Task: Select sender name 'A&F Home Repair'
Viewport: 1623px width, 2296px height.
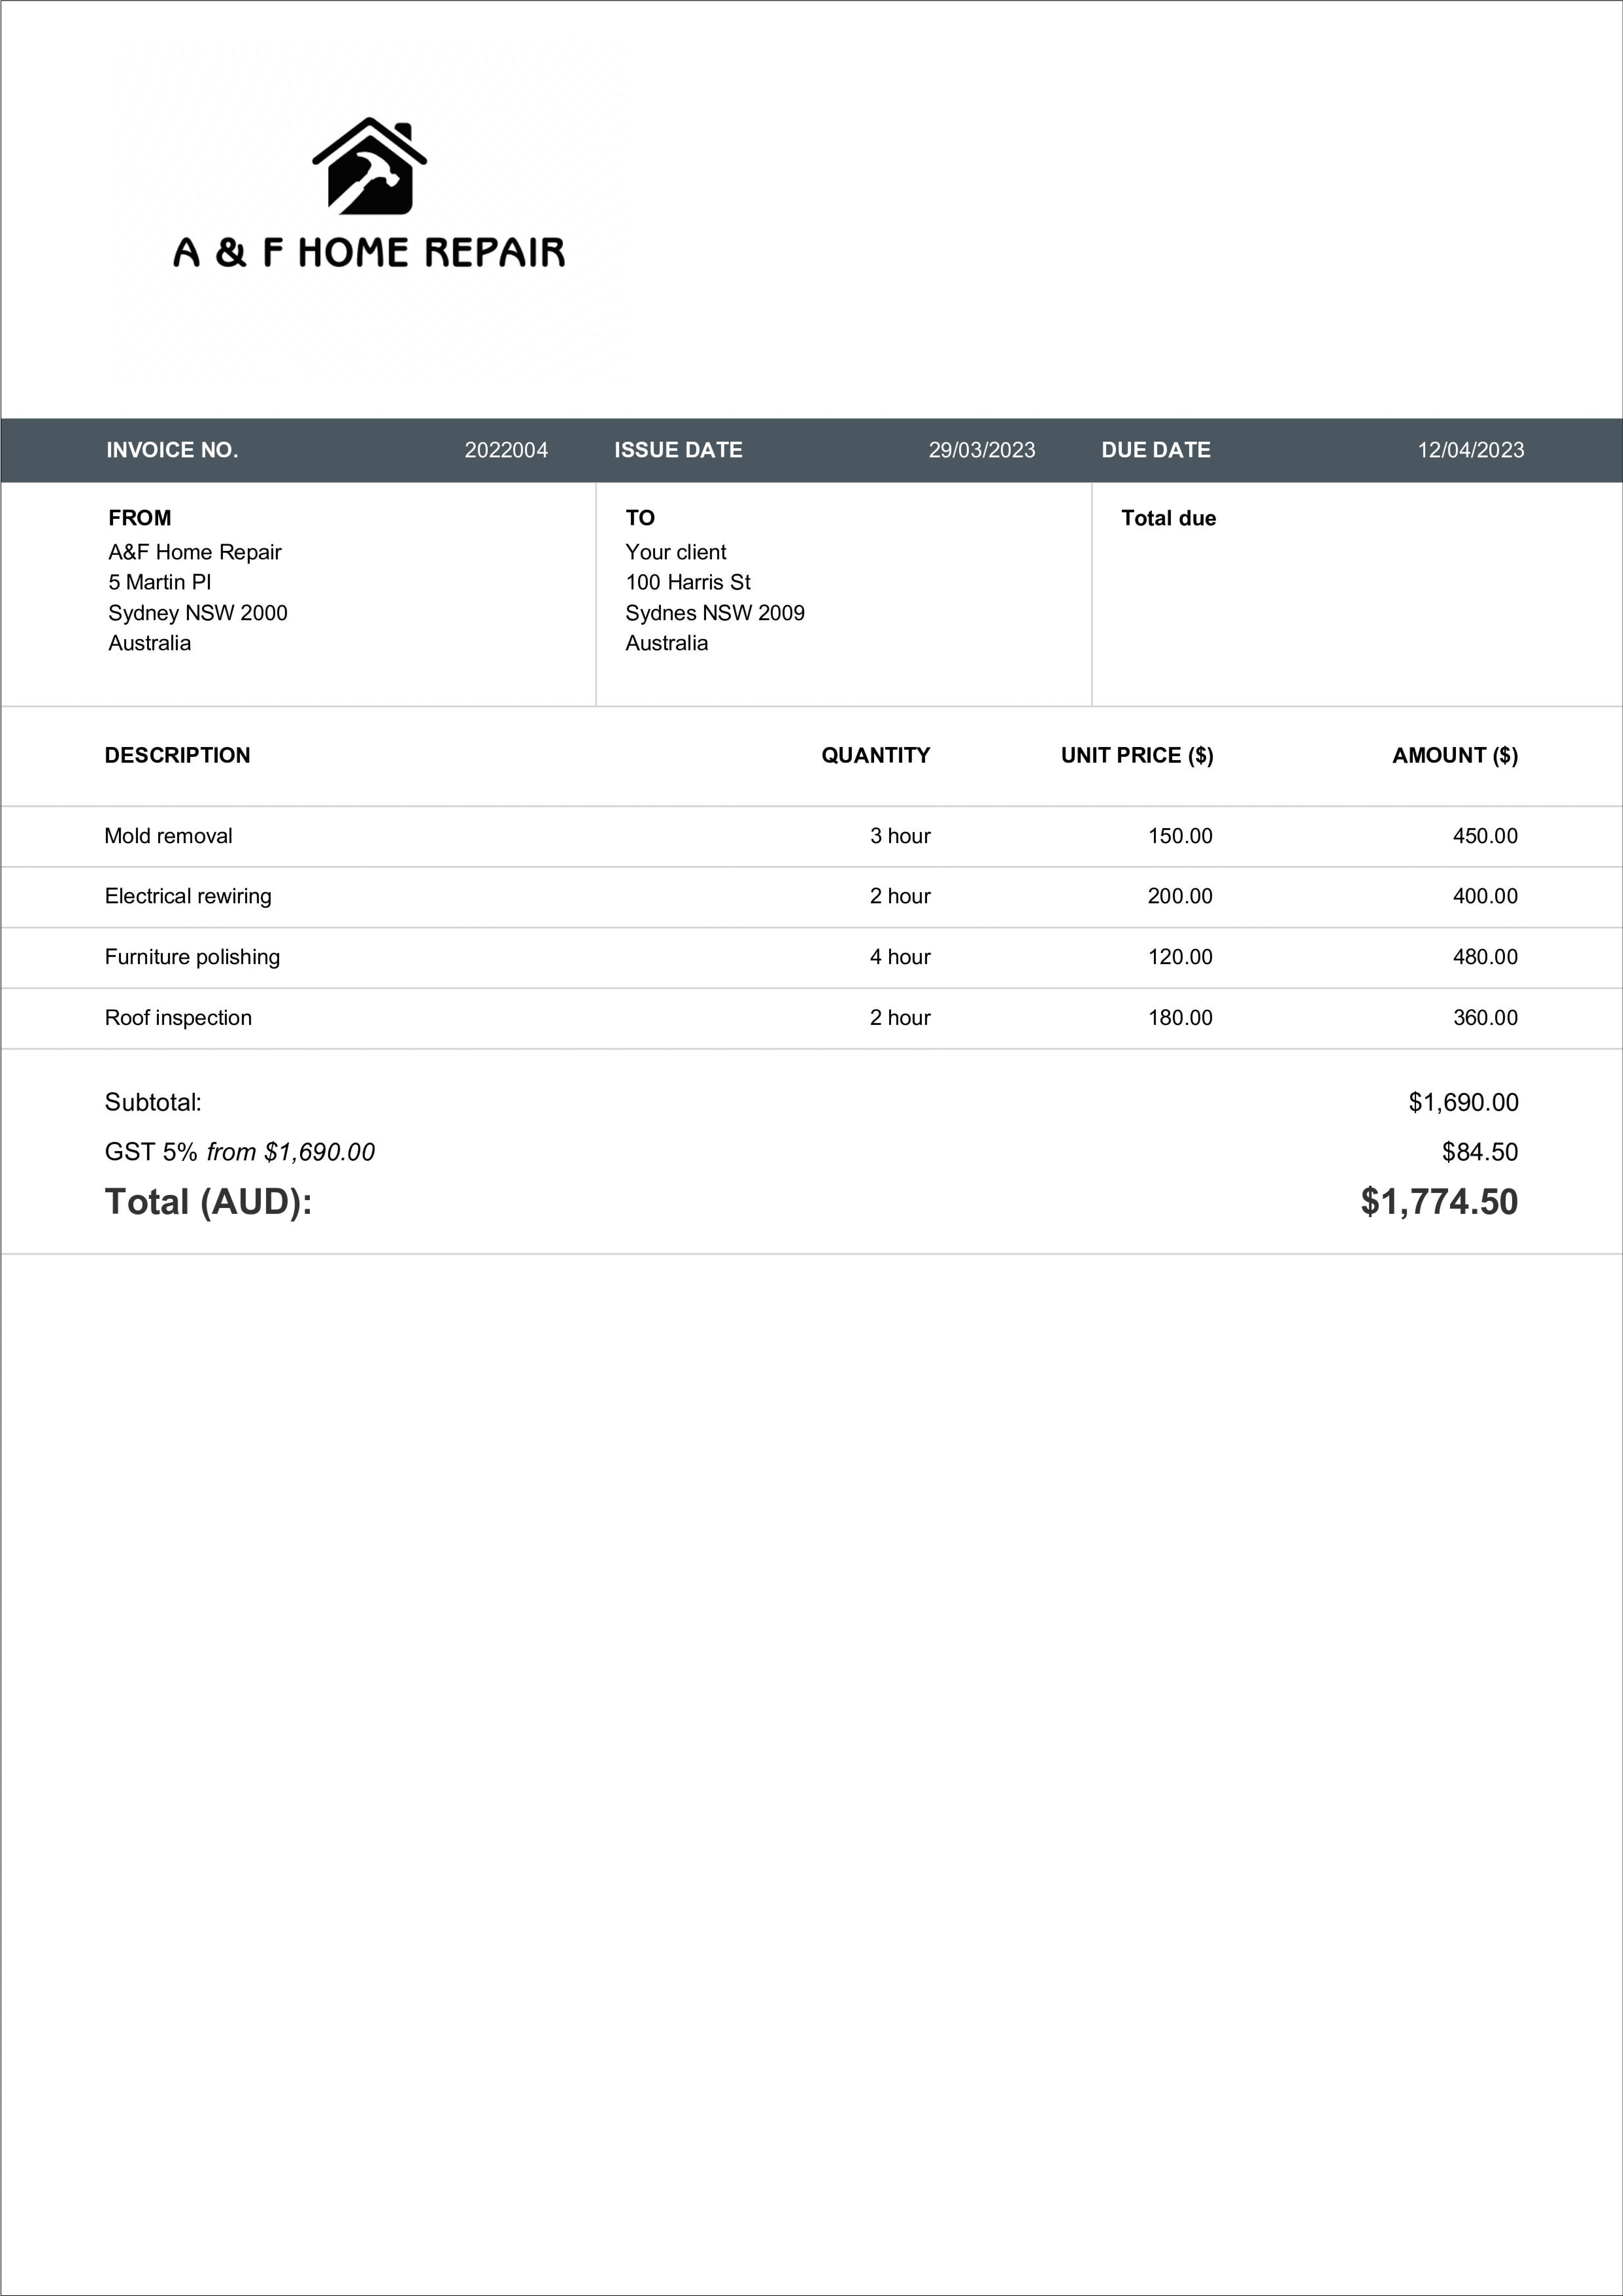Action: [195, 552]
